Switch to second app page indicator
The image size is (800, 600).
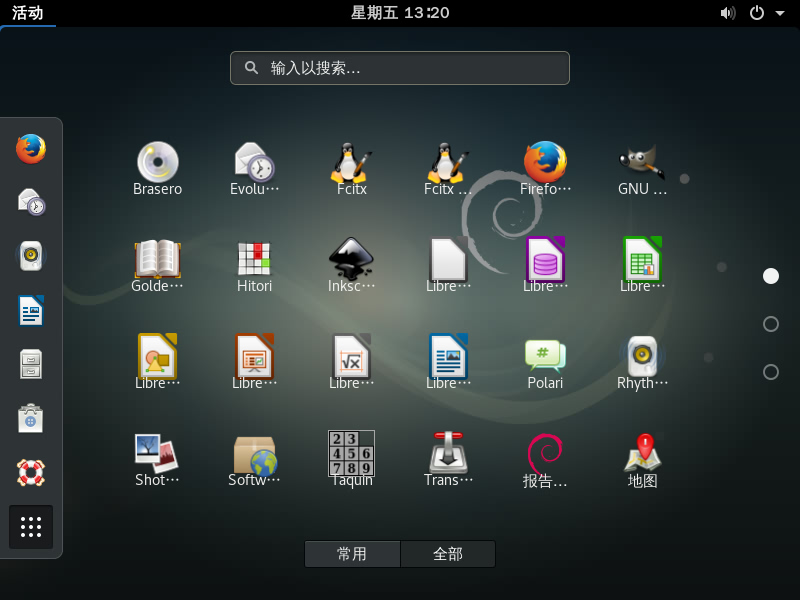tap(770, 324)
